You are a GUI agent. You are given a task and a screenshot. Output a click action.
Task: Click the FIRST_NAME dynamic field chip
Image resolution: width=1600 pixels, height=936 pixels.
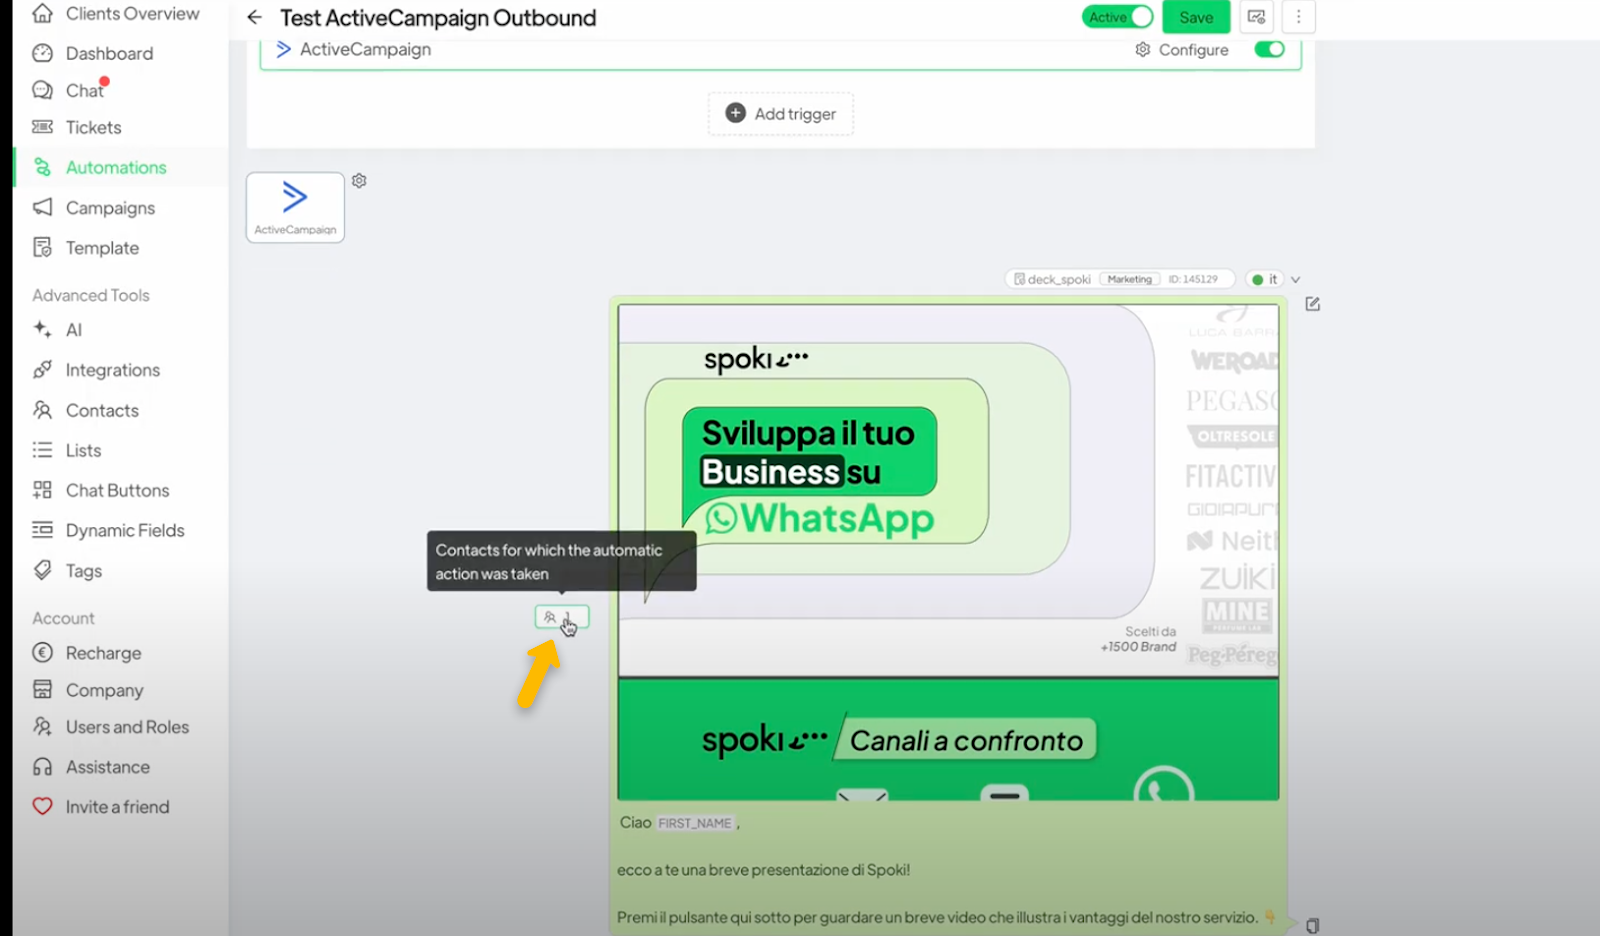click(x=695, y=823)
